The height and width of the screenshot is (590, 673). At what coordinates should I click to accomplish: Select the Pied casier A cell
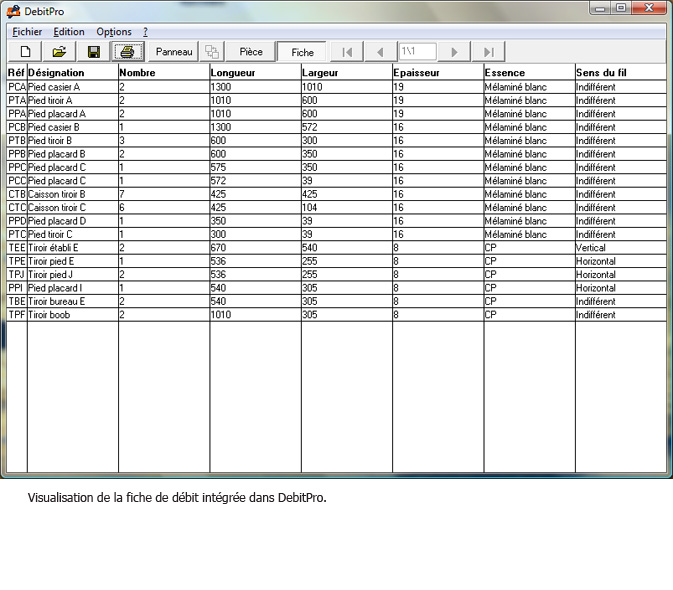click(x=73, y=87)
